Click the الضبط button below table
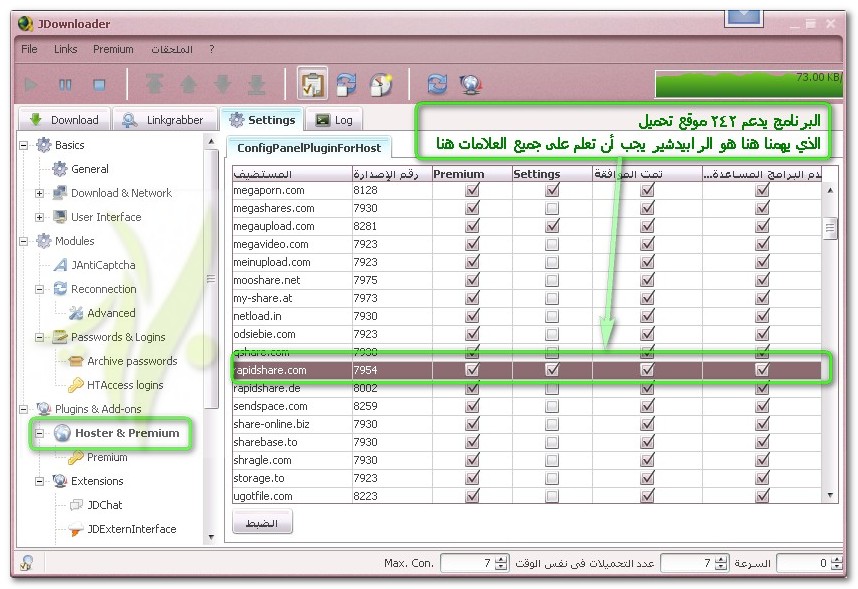 (262, 523)
